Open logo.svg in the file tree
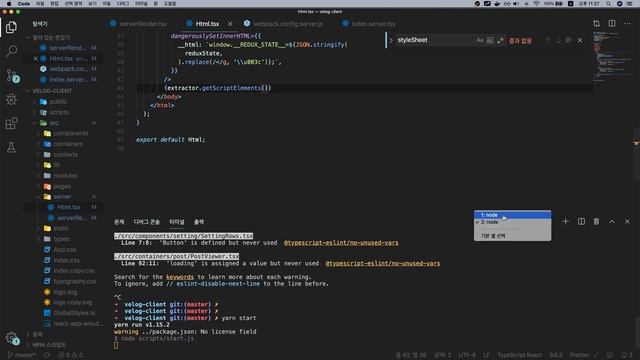 [65, 292]
